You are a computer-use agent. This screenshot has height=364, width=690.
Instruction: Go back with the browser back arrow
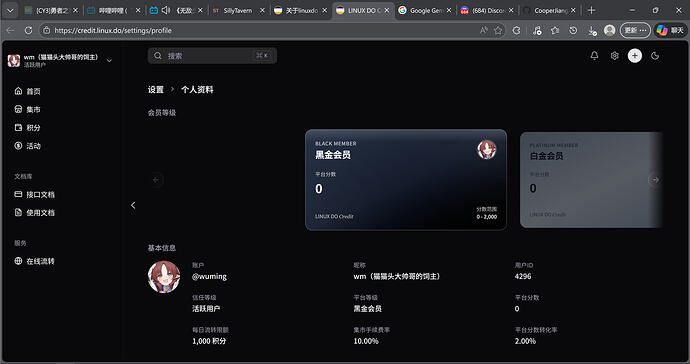[11, 30]
